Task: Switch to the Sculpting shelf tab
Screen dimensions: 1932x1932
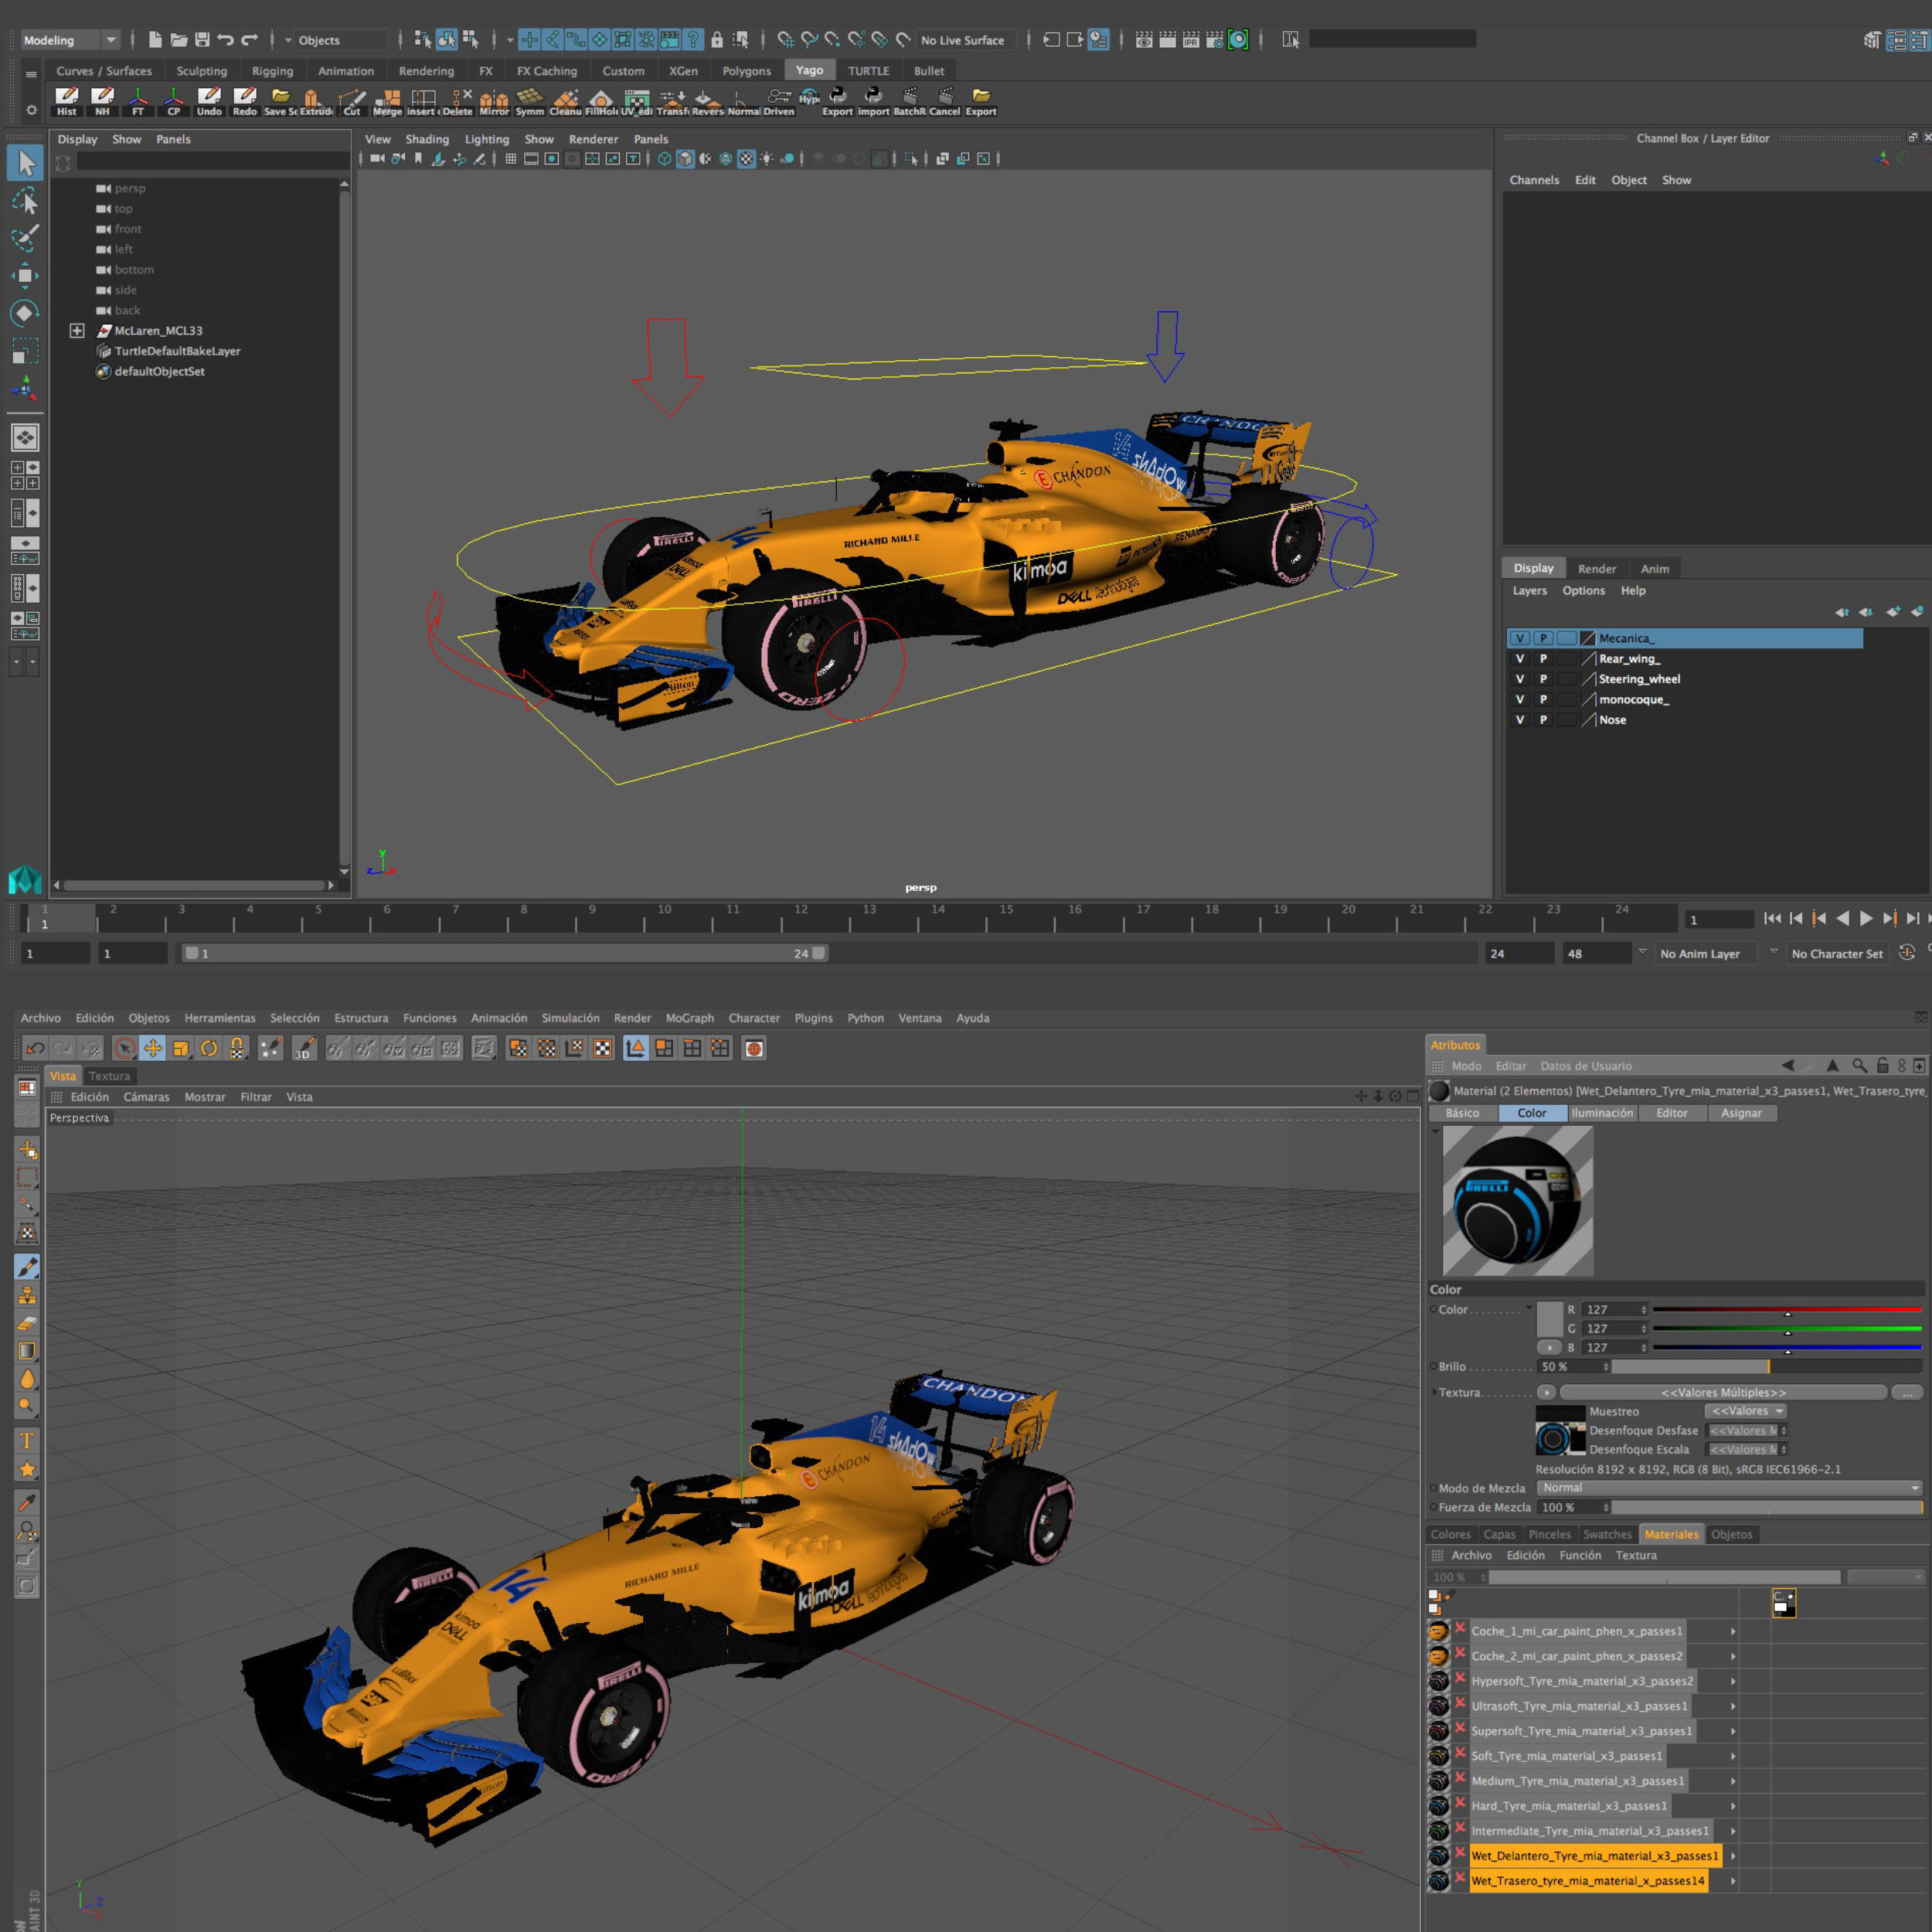Action: (x=201, y=71)
